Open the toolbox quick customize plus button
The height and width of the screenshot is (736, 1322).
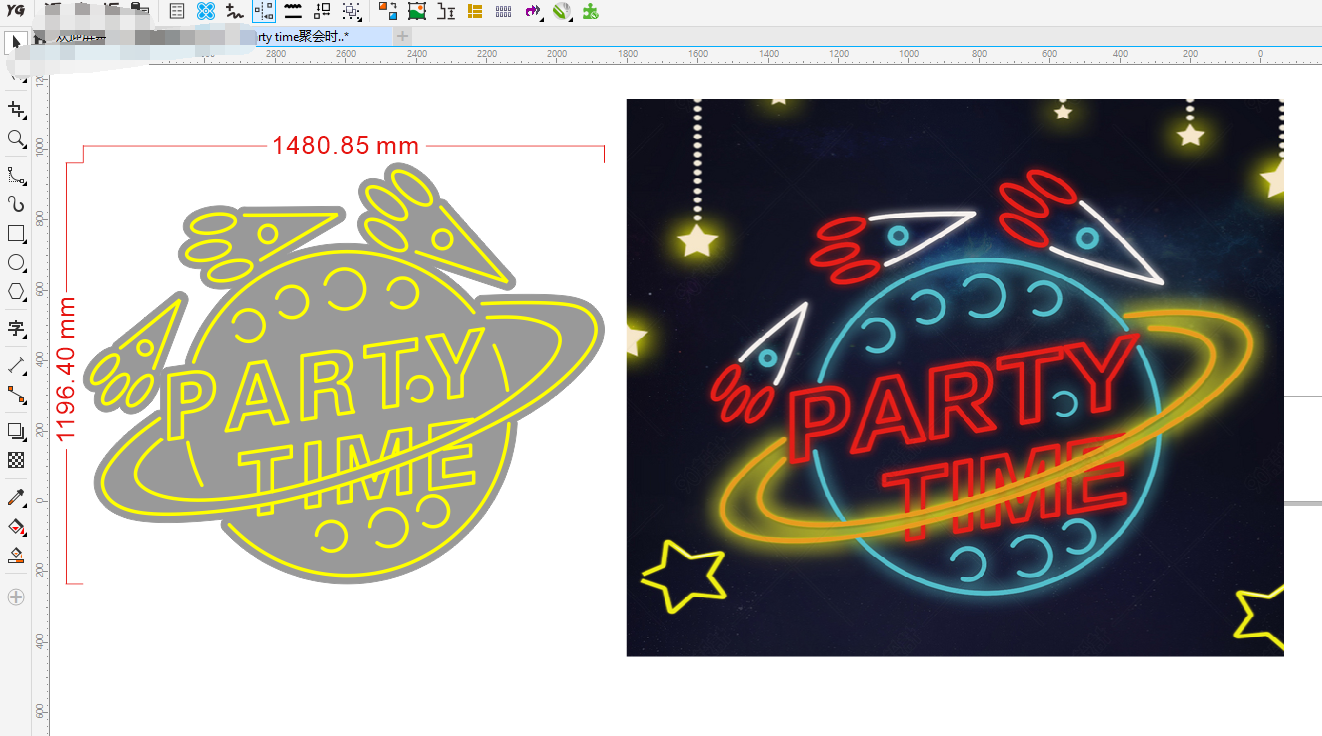pos(16,597)
